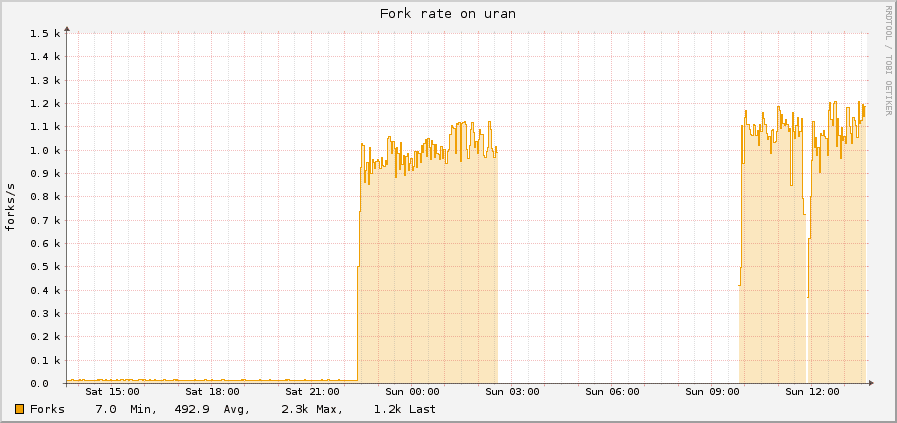Screen dimensions: 897x423
Task: Click the 'Fork rate on uran' chart title
Action: pos(448,14)
